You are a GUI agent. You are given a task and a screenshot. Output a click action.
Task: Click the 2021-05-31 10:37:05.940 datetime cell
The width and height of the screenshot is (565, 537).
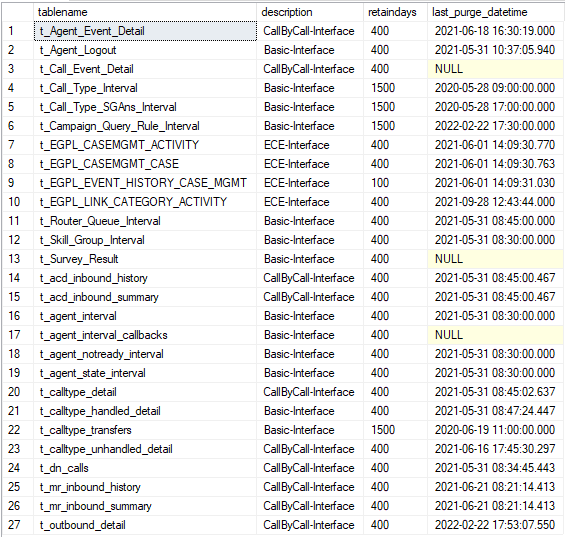point(495,50)
